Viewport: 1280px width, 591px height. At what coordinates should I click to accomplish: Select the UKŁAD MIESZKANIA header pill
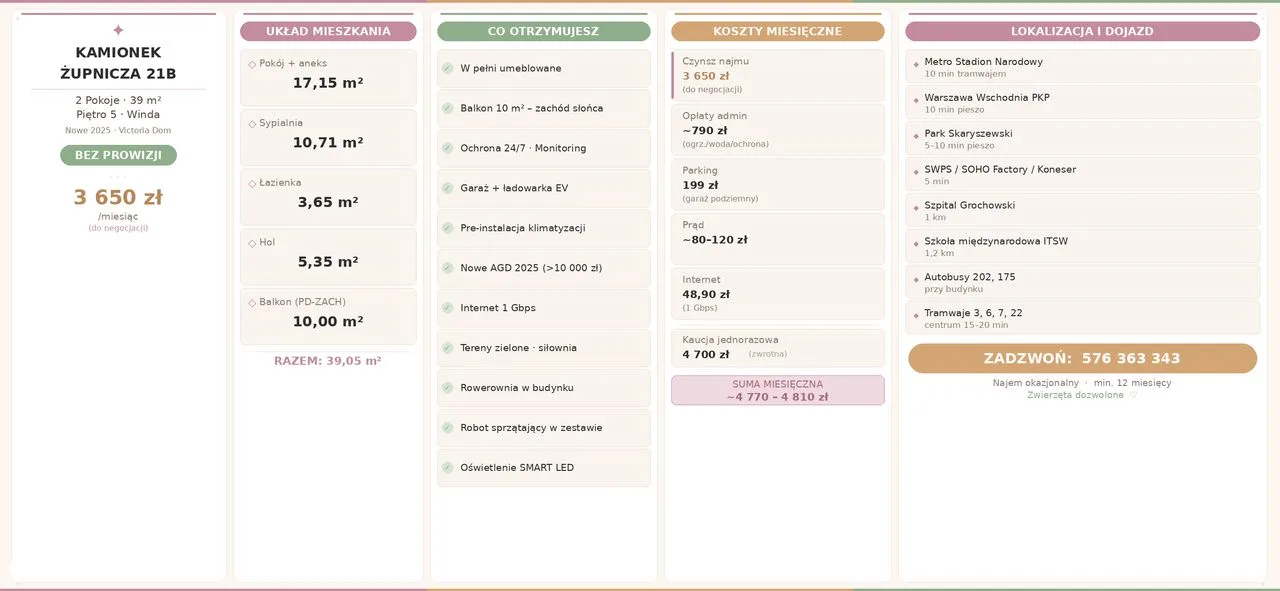point(328,31)
